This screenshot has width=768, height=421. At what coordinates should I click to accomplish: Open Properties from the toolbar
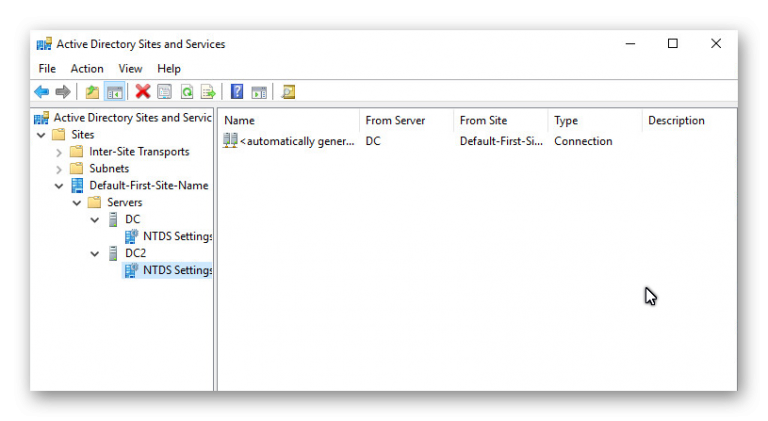(165, 92)
